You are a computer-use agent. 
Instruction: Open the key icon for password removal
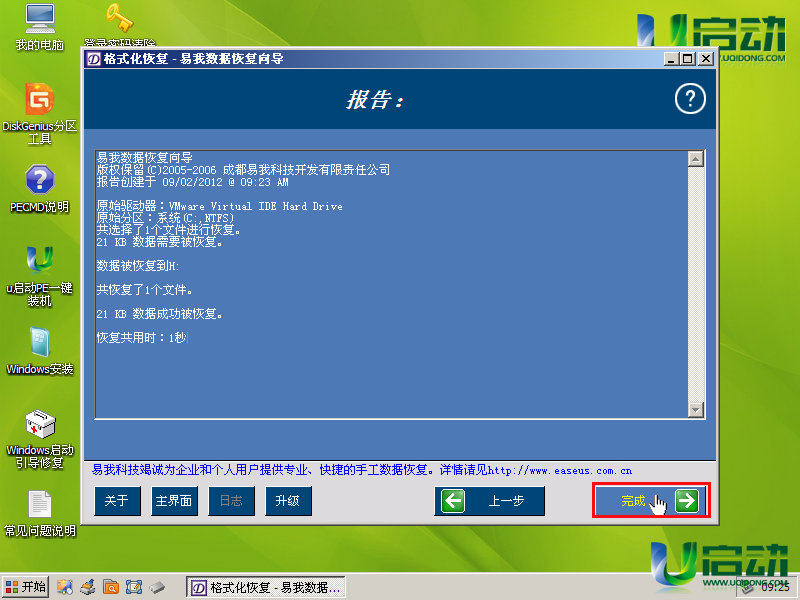(119, 18)
